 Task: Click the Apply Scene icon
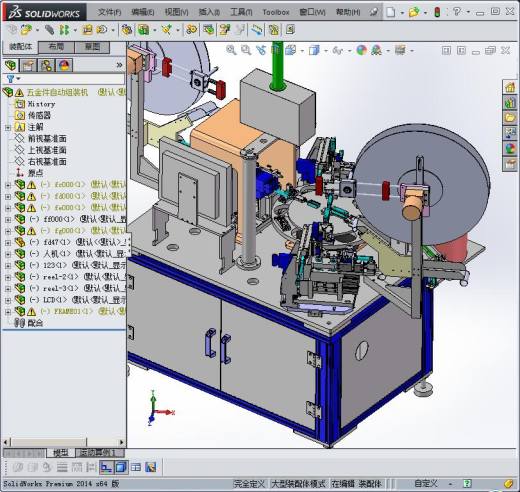pos(377,50)
